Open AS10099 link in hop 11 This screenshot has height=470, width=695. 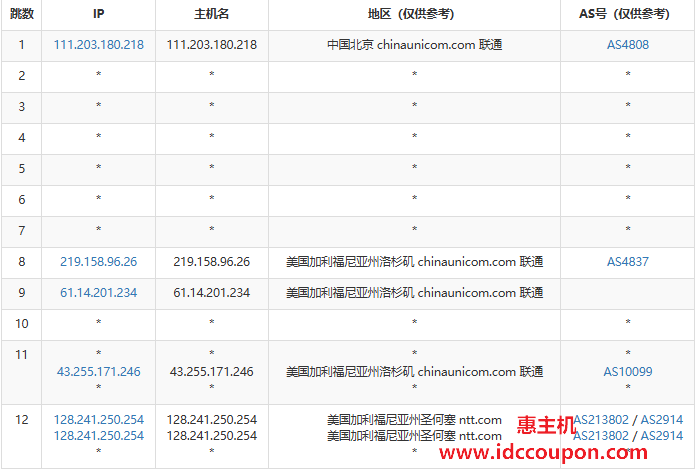pos(628,372)
